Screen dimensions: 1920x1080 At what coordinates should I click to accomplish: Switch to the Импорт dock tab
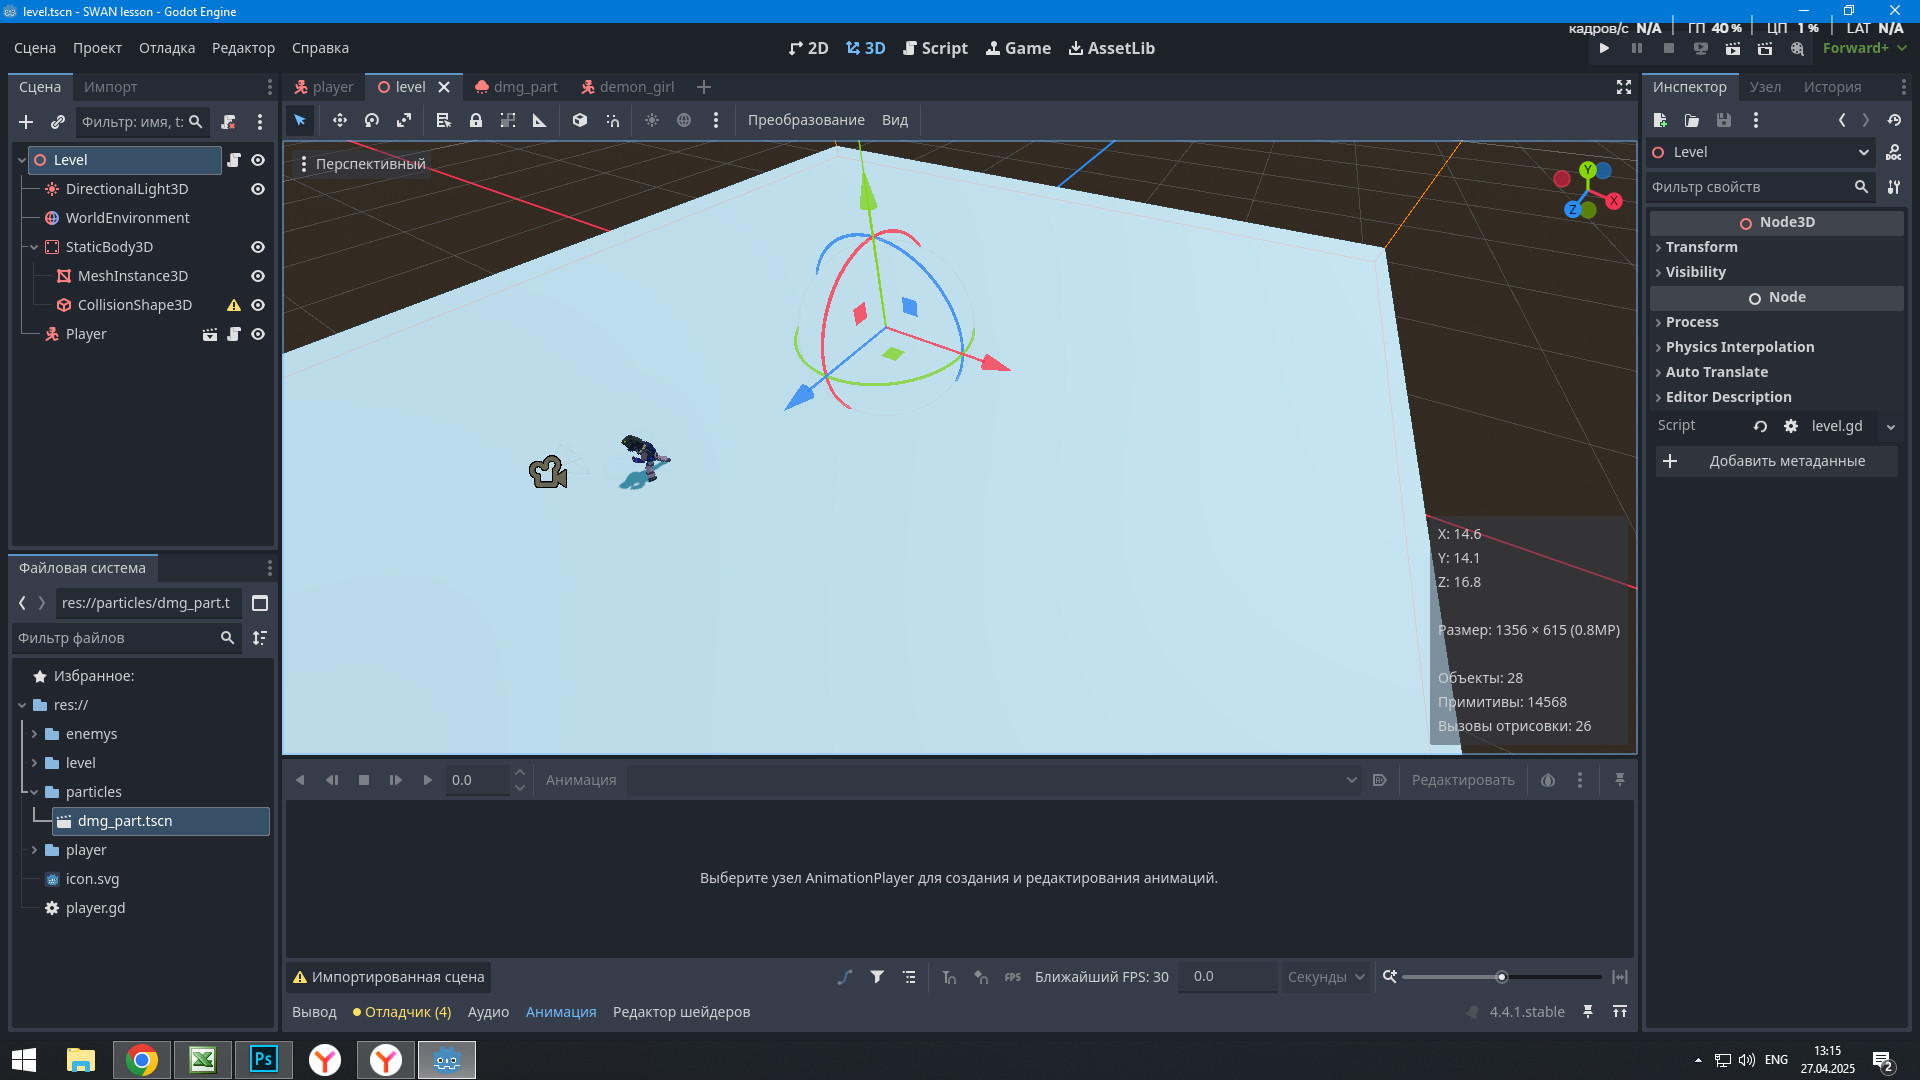[110, 87]
